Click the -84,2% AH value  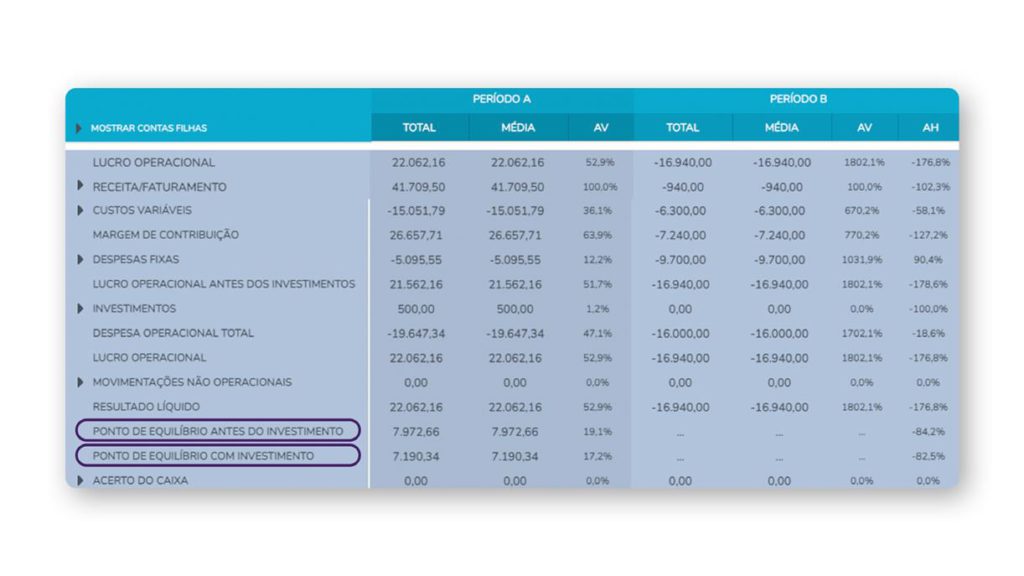point(928,432)
